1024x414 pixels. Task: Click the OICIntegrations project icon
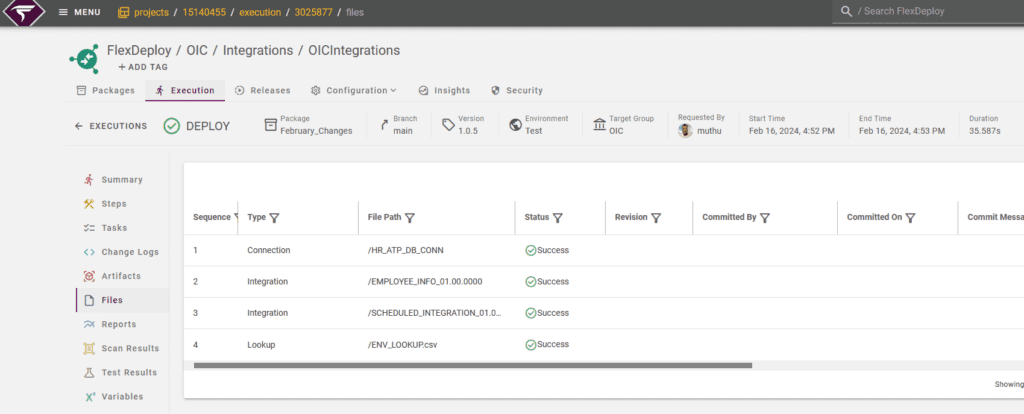click(x=84, y=59)
